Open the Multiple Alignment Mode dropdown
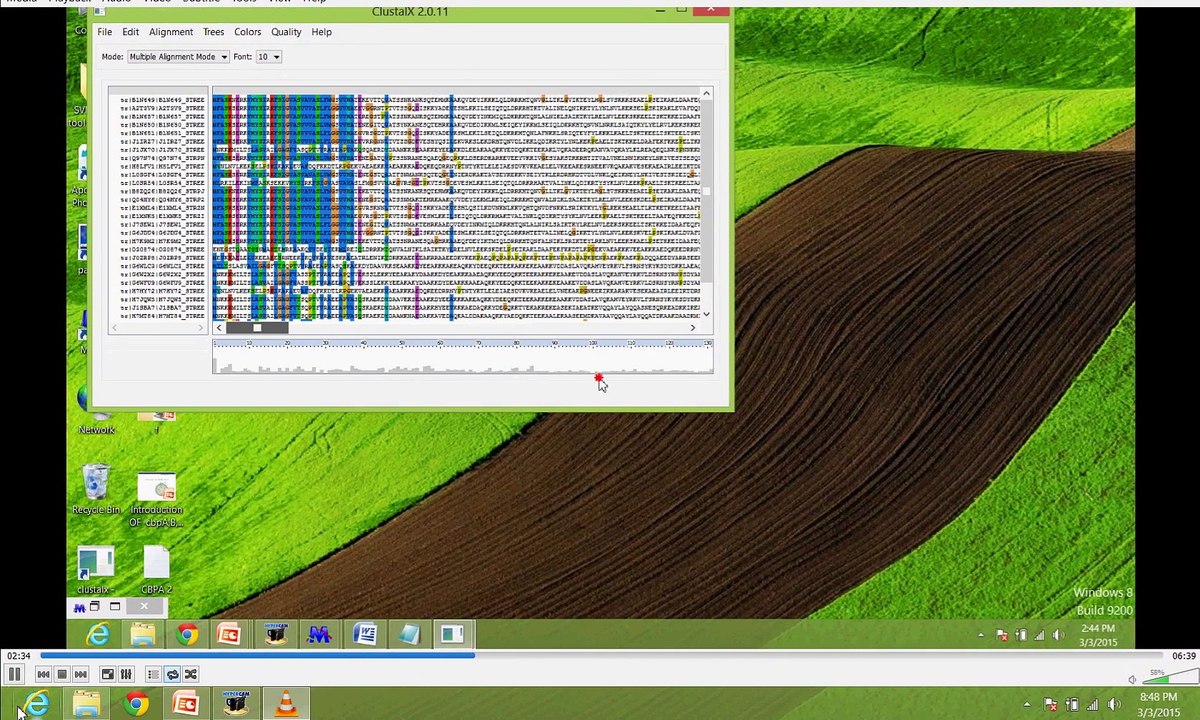Screen dimensions: 1200x720 178,57
